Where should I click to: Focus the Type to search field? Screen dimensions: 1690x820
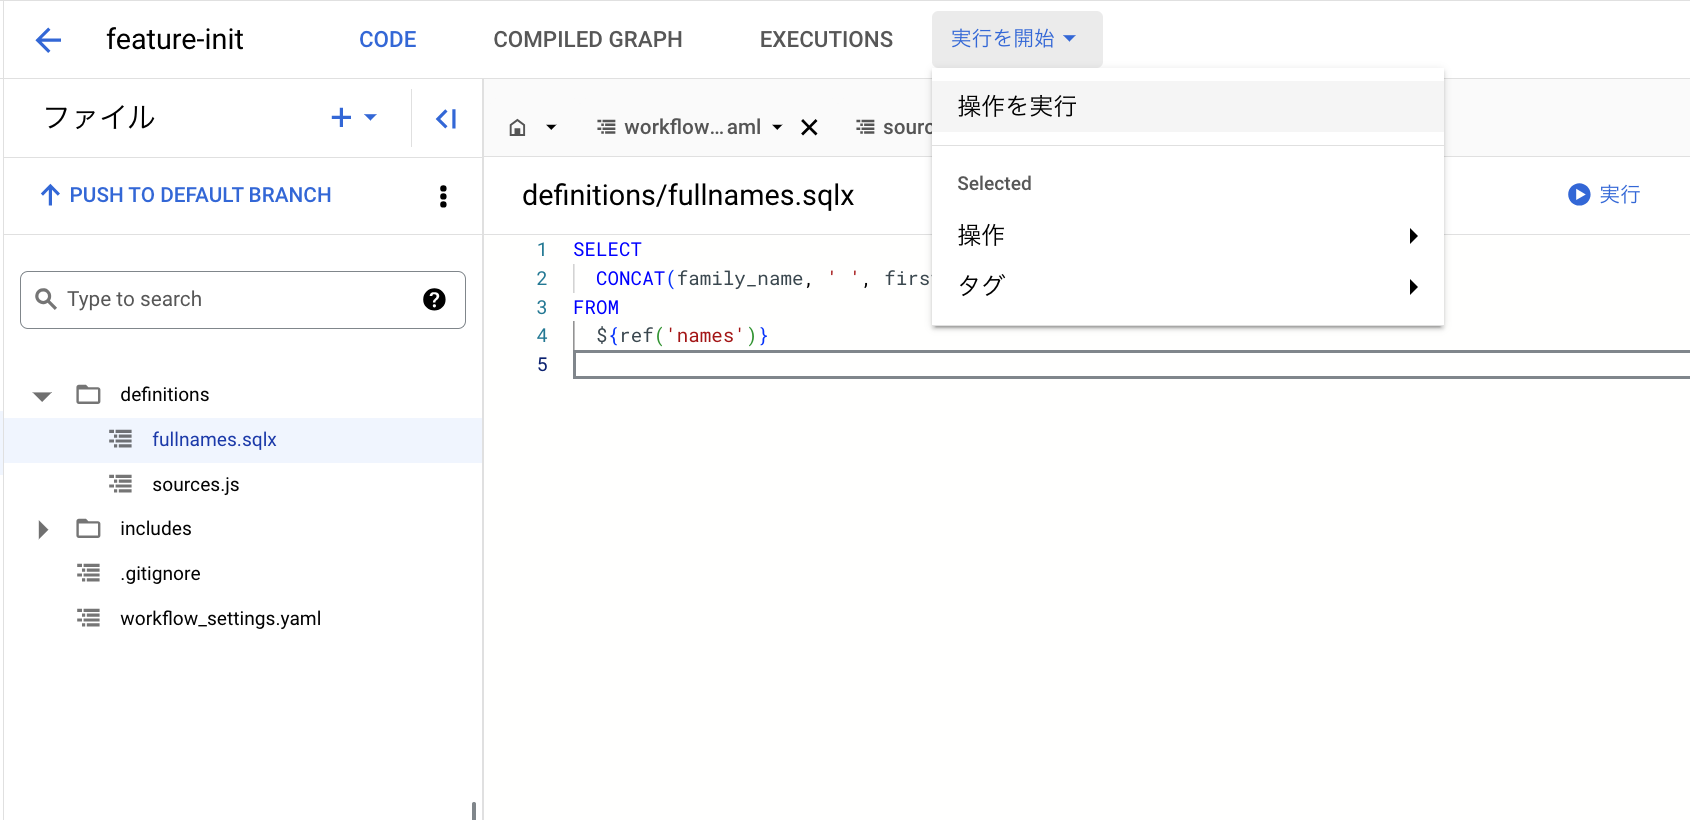pyautogui.click(x=243, y=299)
